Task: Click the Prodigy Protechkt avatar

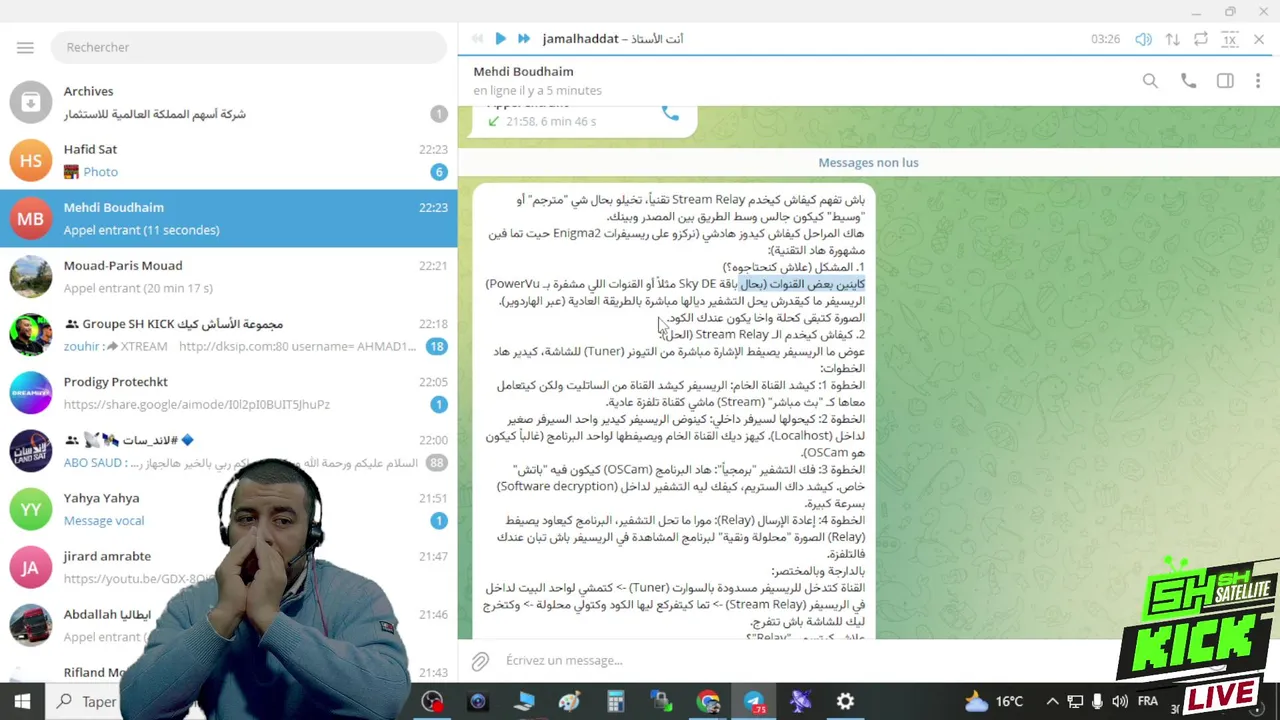Action: (31, 392)
